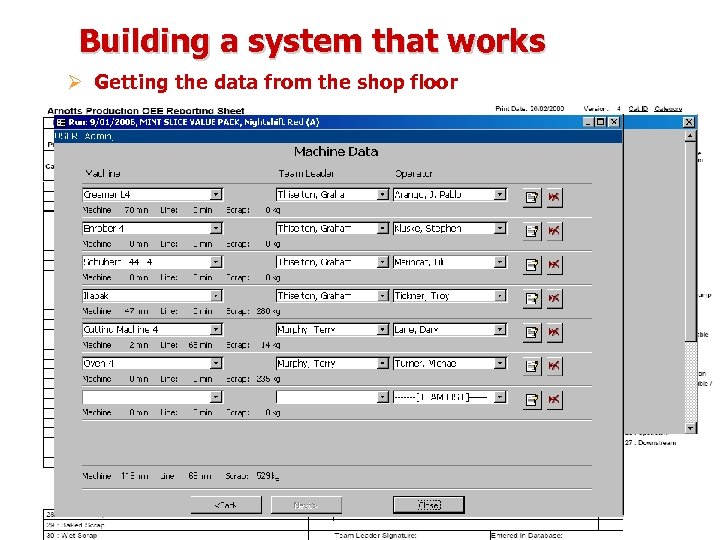Open edit icon for Ilapak row
720x540 pixels.
point(532,298)
